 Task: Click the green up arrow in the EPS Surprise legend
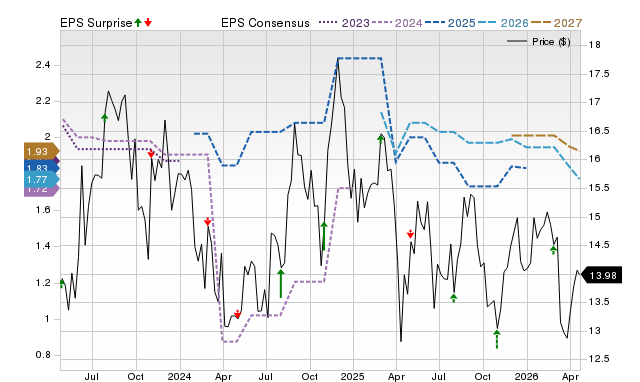click(x=138, y=22)
